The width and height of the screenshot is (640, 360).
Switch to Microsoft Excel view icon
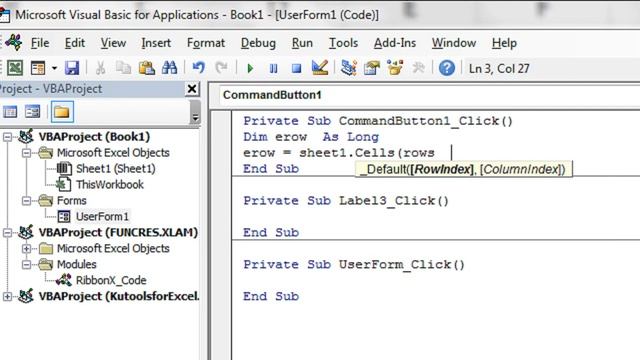[15, 68]
